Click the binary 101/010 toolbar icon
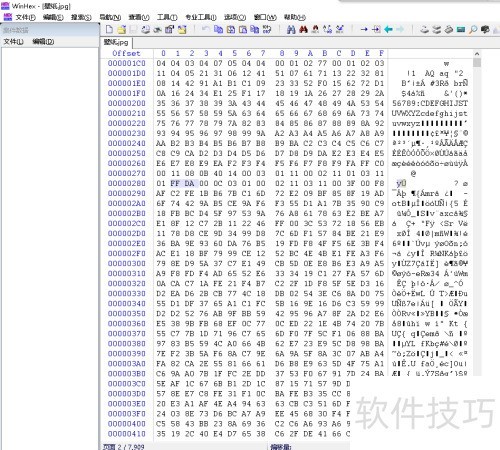 [x=267, y=29]
